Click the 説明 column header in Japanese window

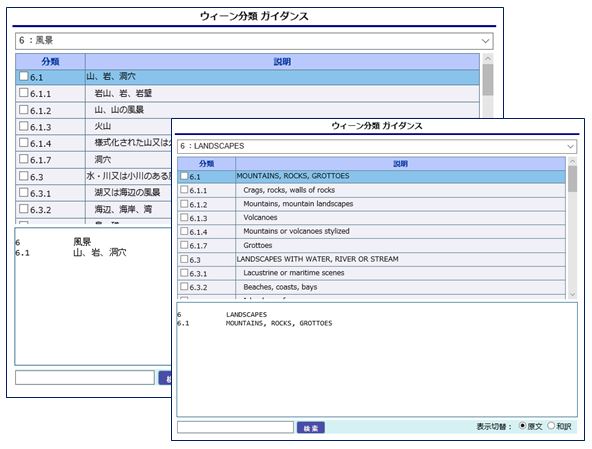[282, 62]
